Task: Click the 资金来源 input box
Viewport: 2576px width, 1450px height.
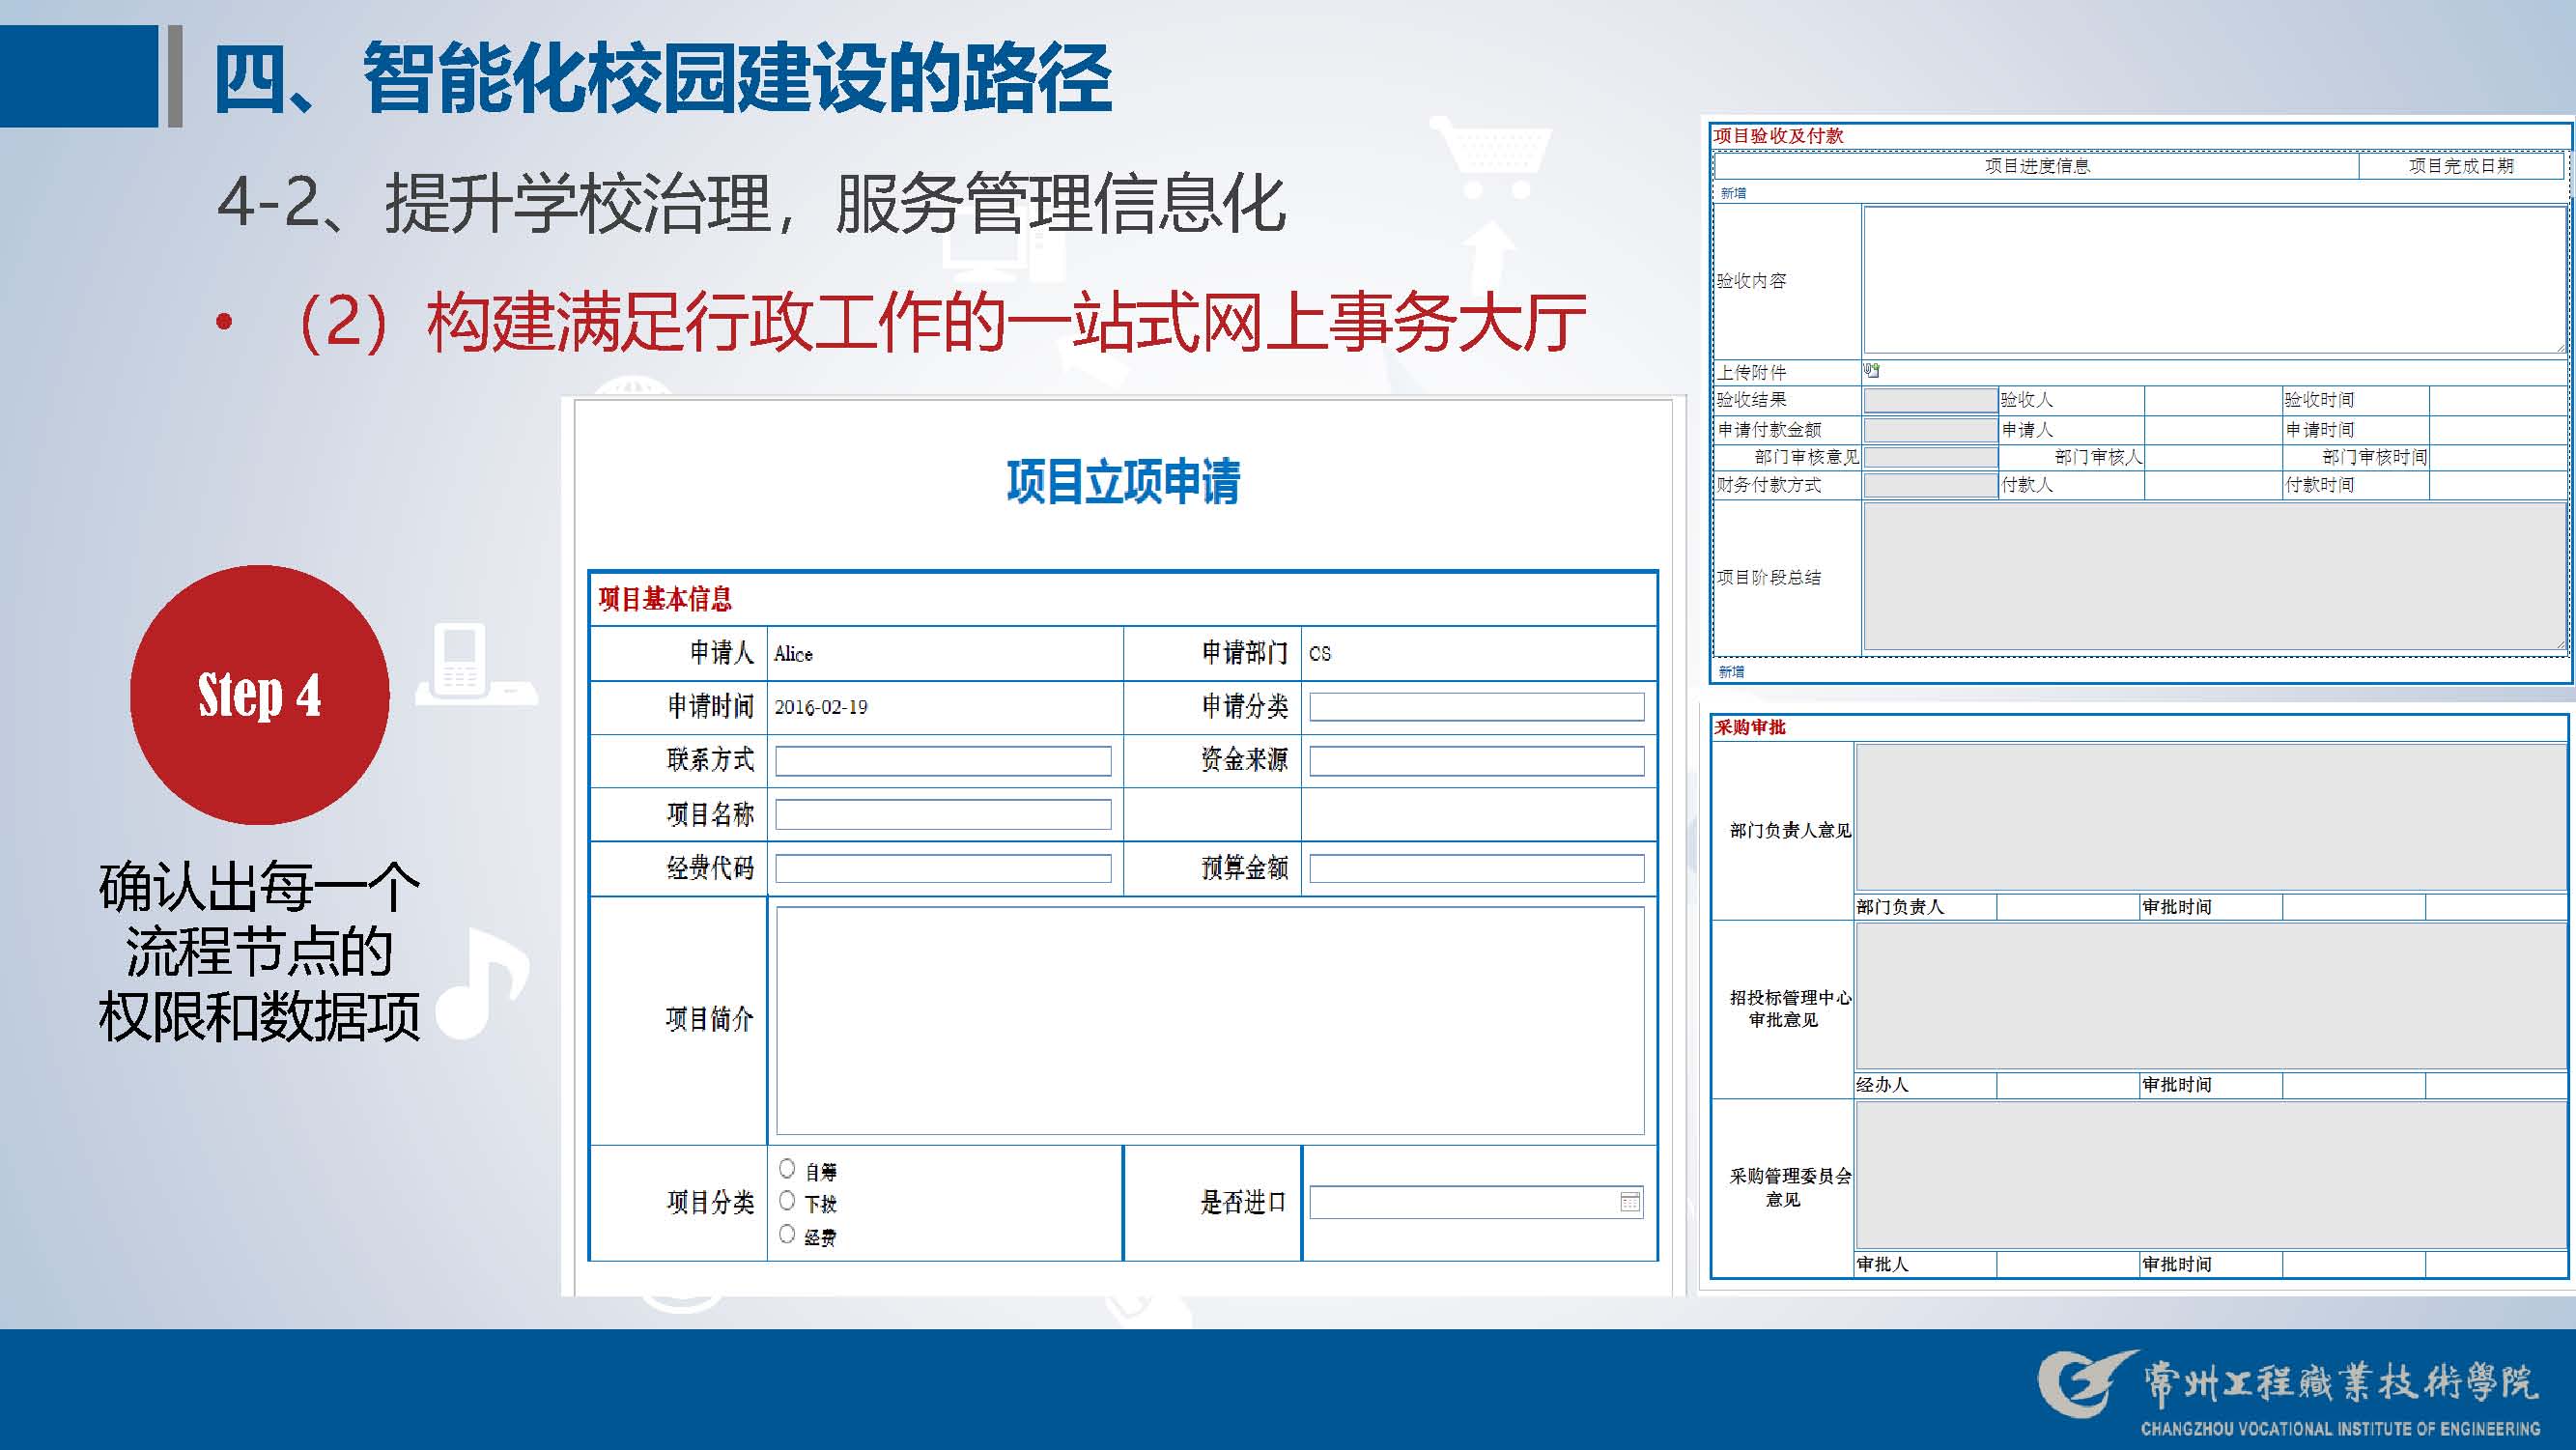Action: [x=1476, y=761]
